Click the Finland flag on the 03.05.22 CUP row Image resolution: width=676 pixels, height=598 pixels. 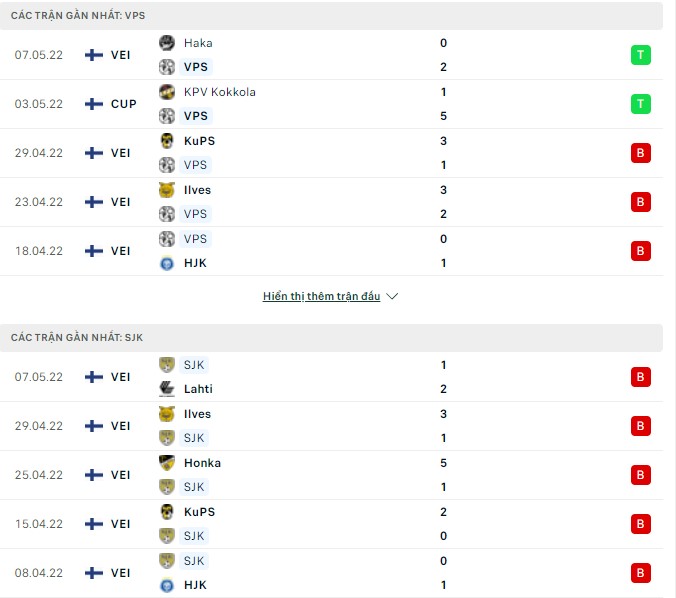94,104
